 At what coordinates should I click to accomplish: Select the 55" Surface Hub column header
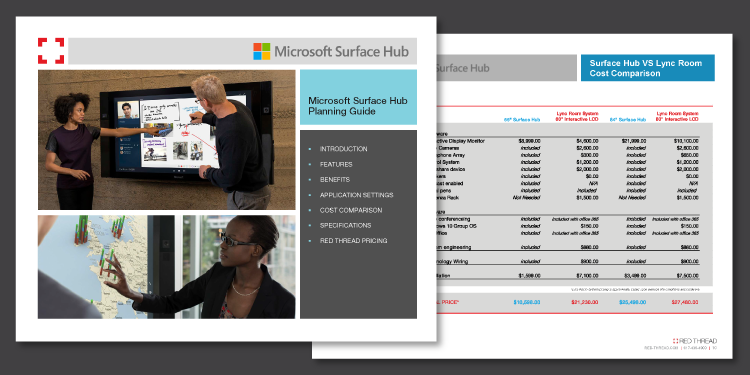pyautogui.click(x=522, y=120)
